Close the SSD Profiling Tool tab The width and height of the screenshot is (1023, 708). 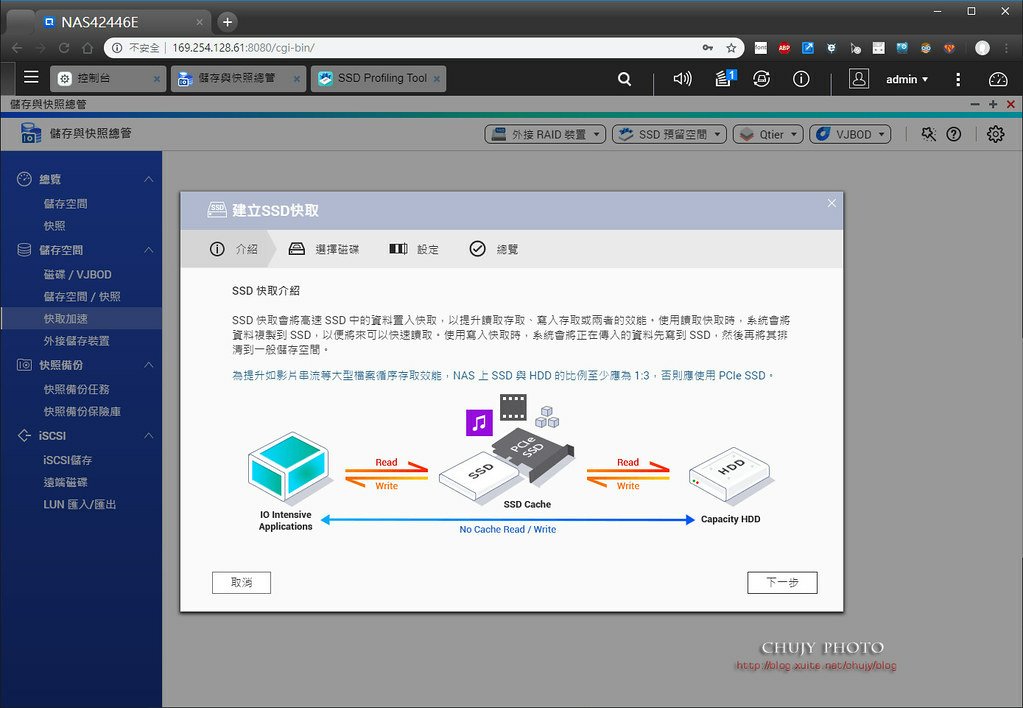(x=436, y=79)
